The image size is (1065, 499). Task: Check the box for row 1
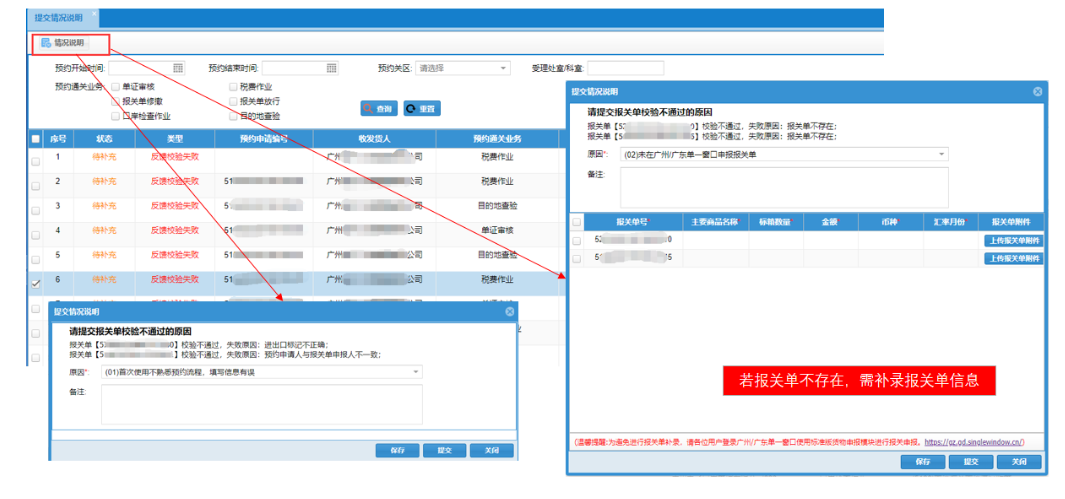(35, 161)
